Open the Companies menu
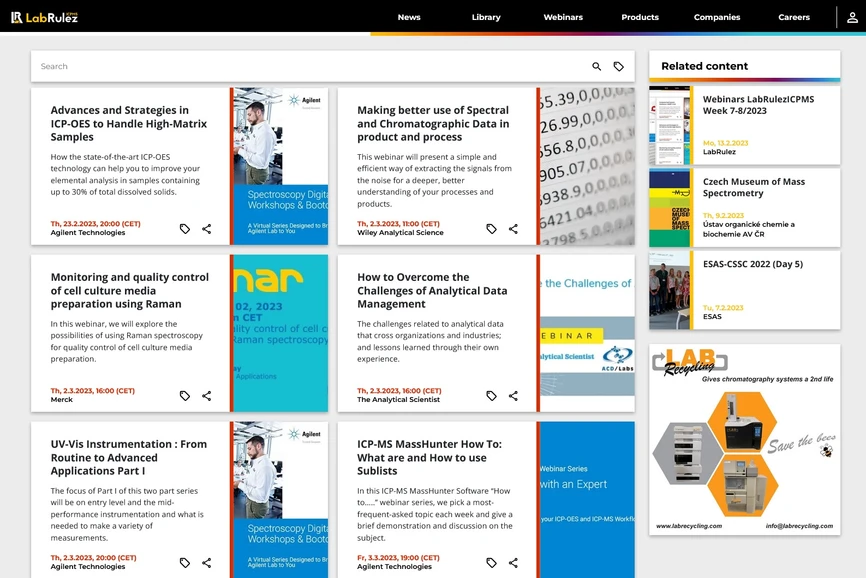The image size is (866, 578). [717, 17]
